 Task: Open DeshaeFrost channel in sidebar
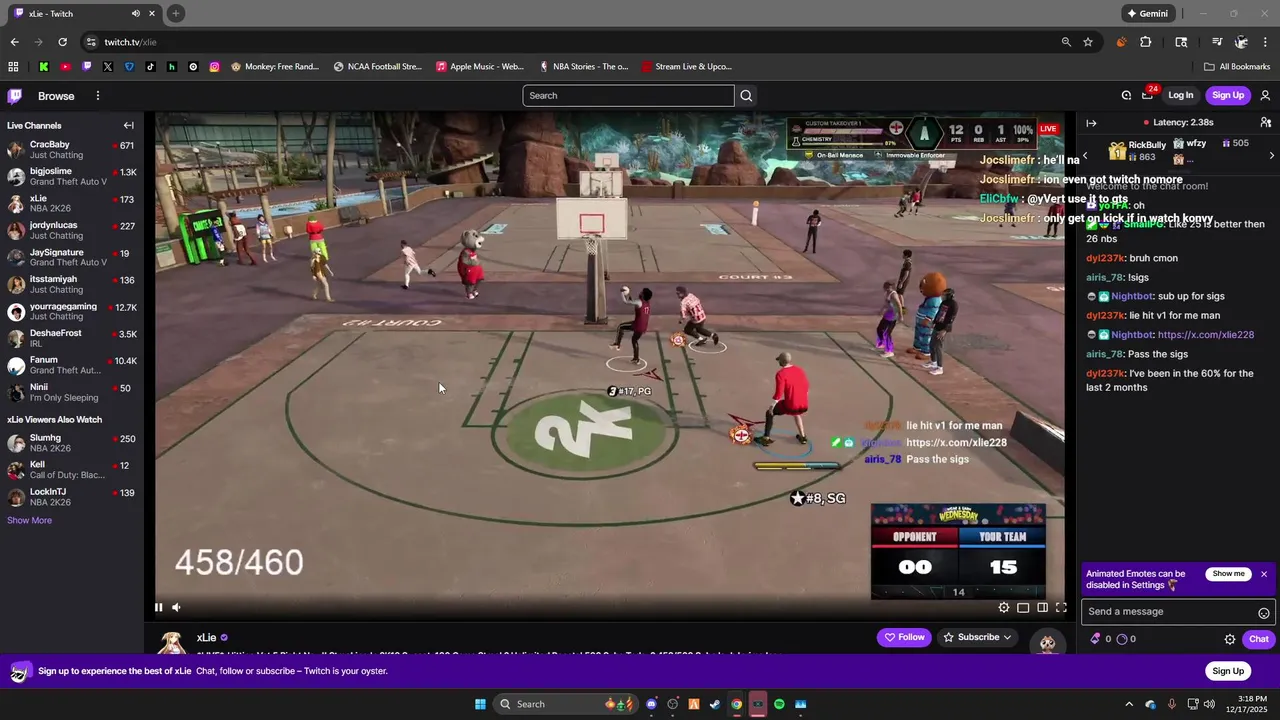(72, 339)
